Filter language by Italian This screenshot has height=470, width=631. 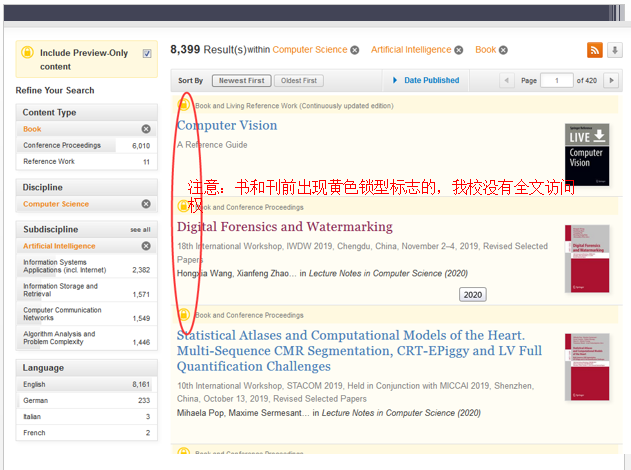pyautogui.click(x=87, y=416)
